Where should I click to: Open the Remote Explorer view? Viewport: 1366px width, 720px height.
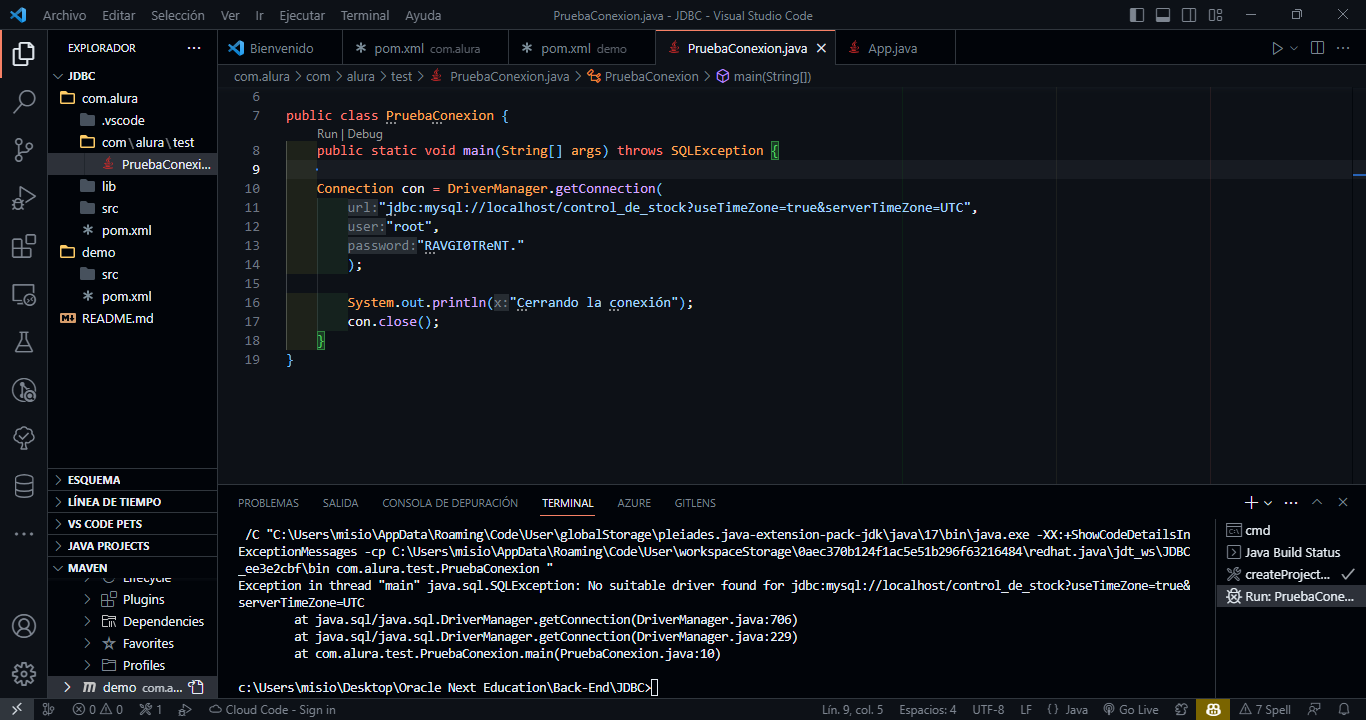pyautogui.click(x=24, y=295)
